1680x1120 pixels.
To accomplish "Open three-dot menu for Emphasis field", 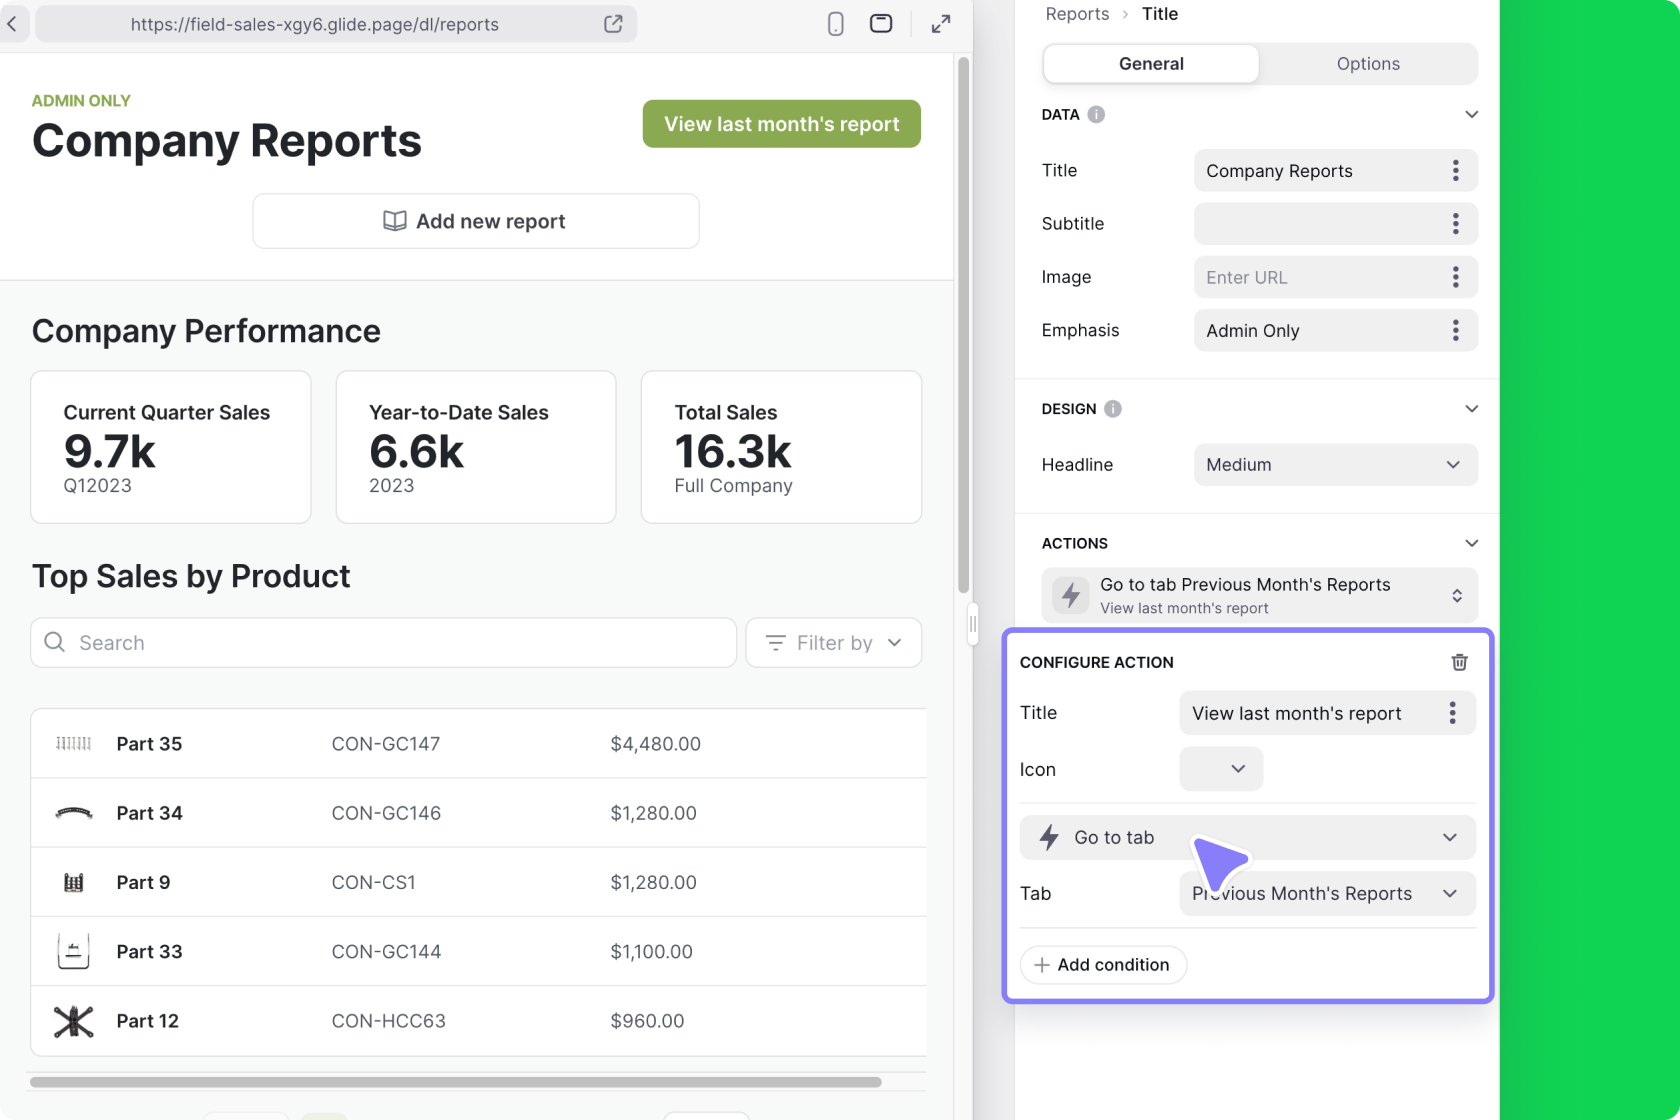I will (1455, 330).
